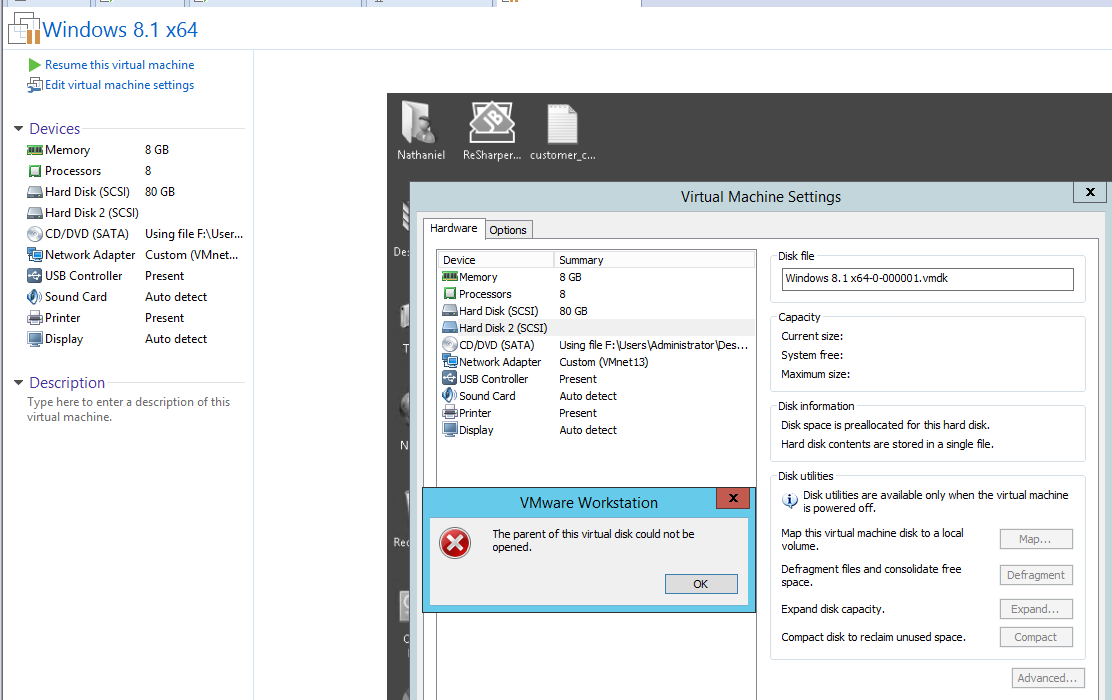Click Resume this virtual machine link
This screenshot has height=700, width=1112.
pos(119,65)
